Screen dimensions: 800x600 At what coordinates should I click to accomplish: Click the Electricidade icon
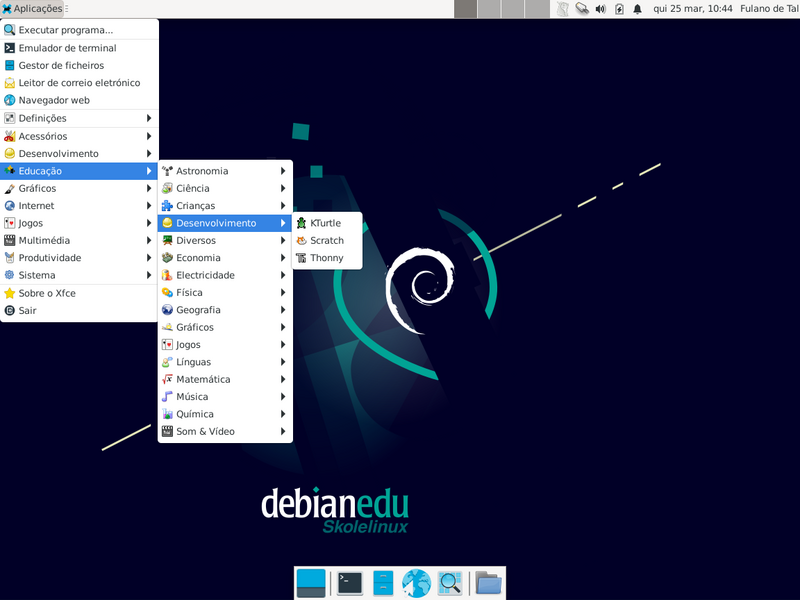[167, 275]
